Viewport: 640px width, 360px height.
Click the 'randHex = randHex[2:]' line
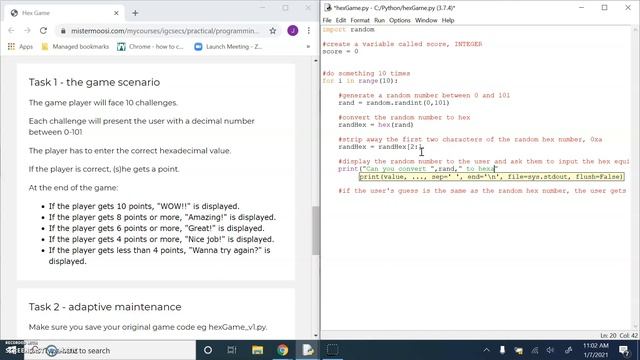(381, 147)
